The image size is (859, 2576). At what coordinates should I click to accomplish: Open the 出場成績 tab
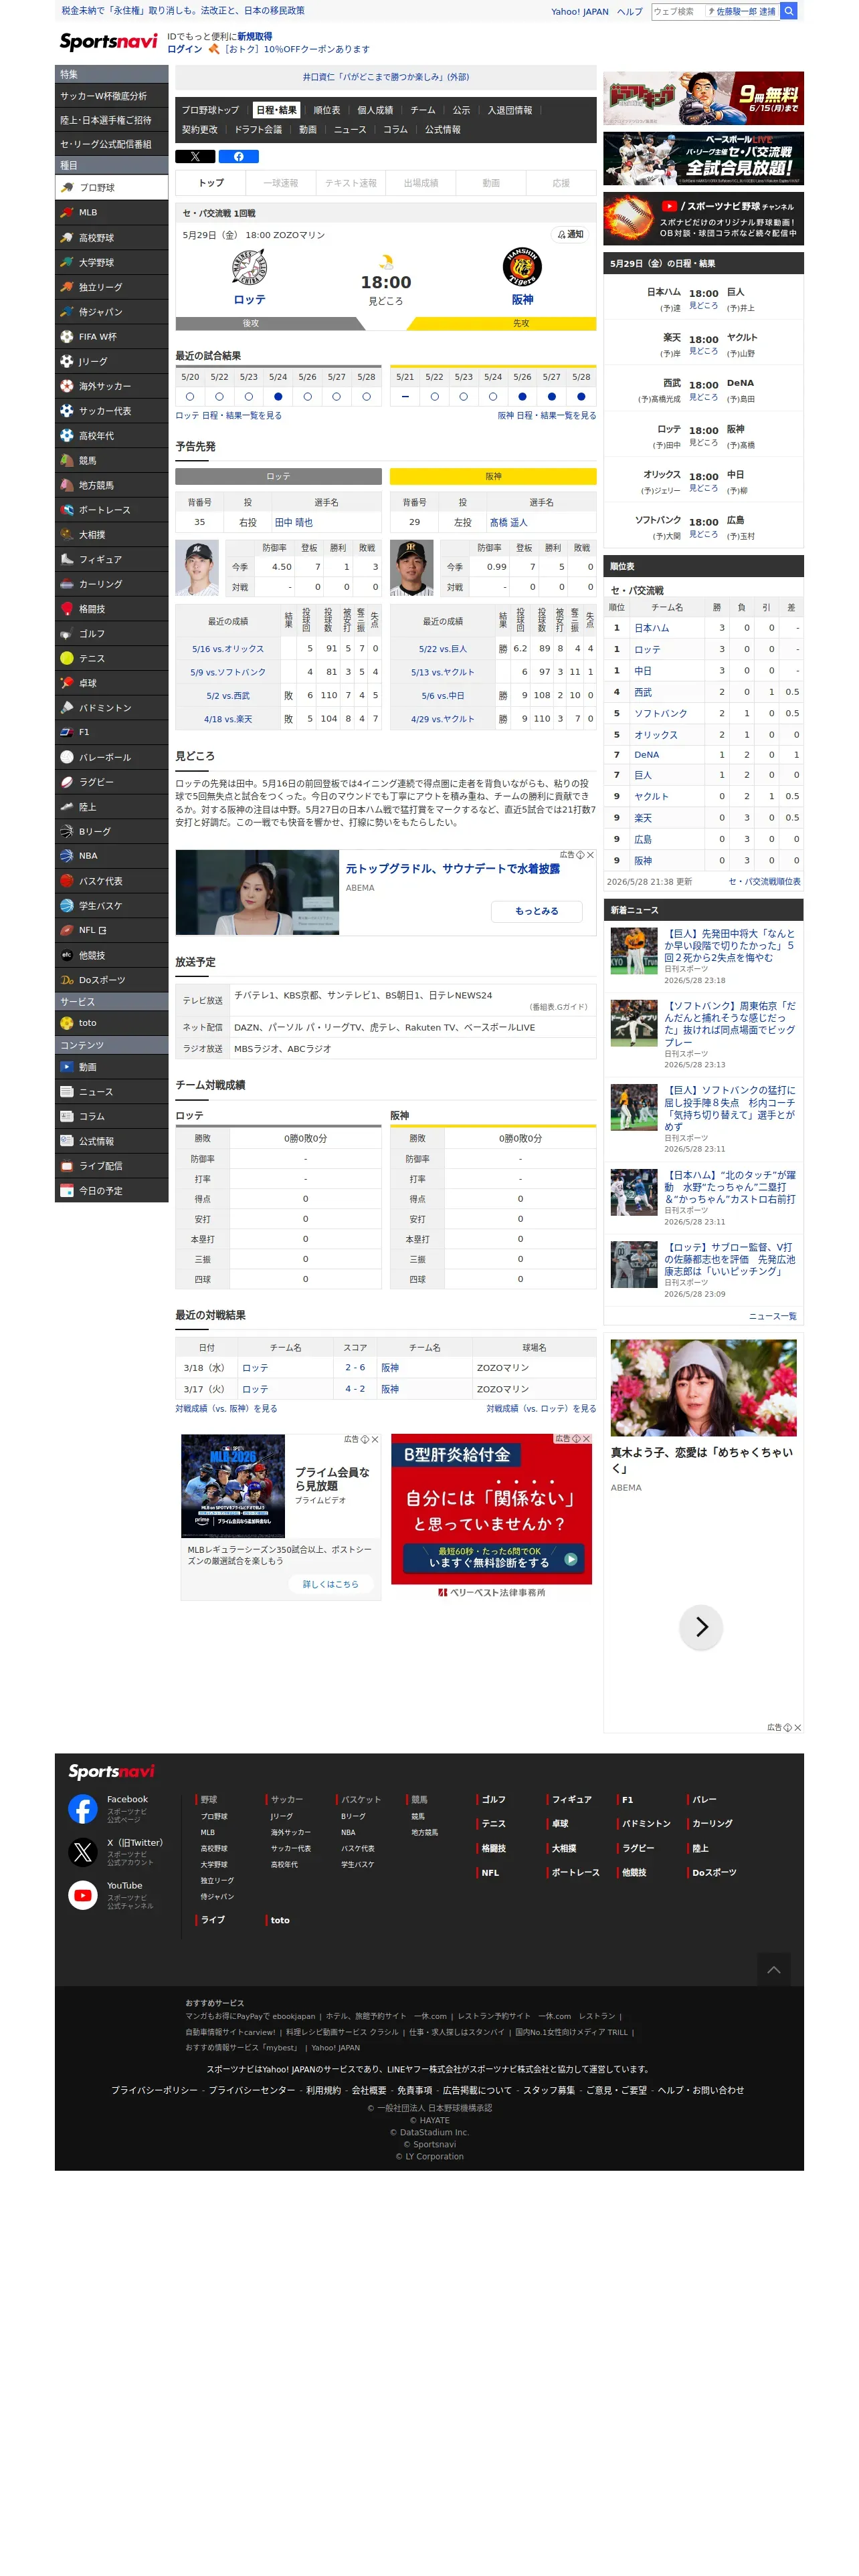tap(421, 183)
